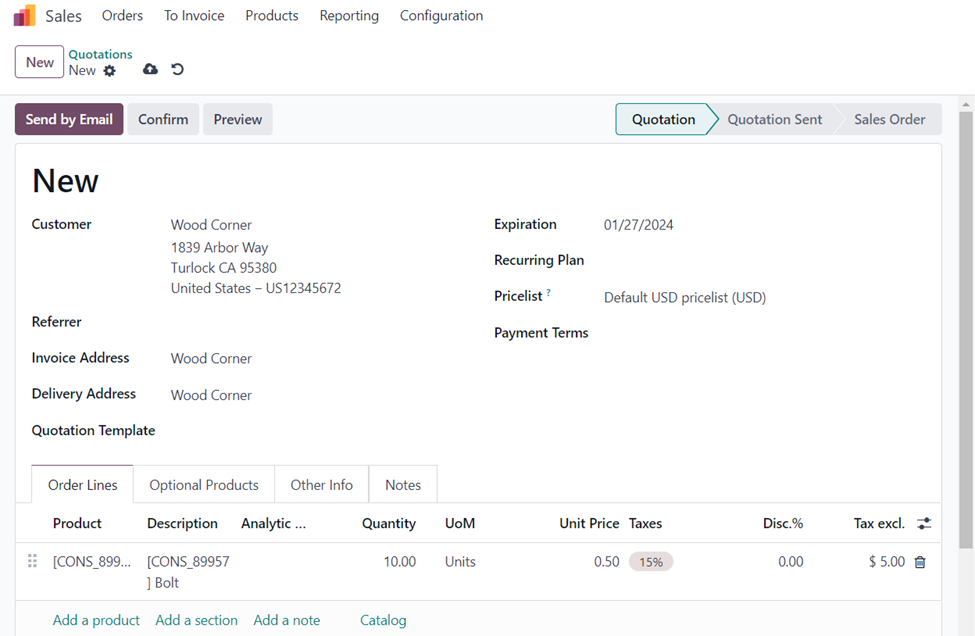
Task: Open the gear actions menu next to New
Action: [110, 71]
